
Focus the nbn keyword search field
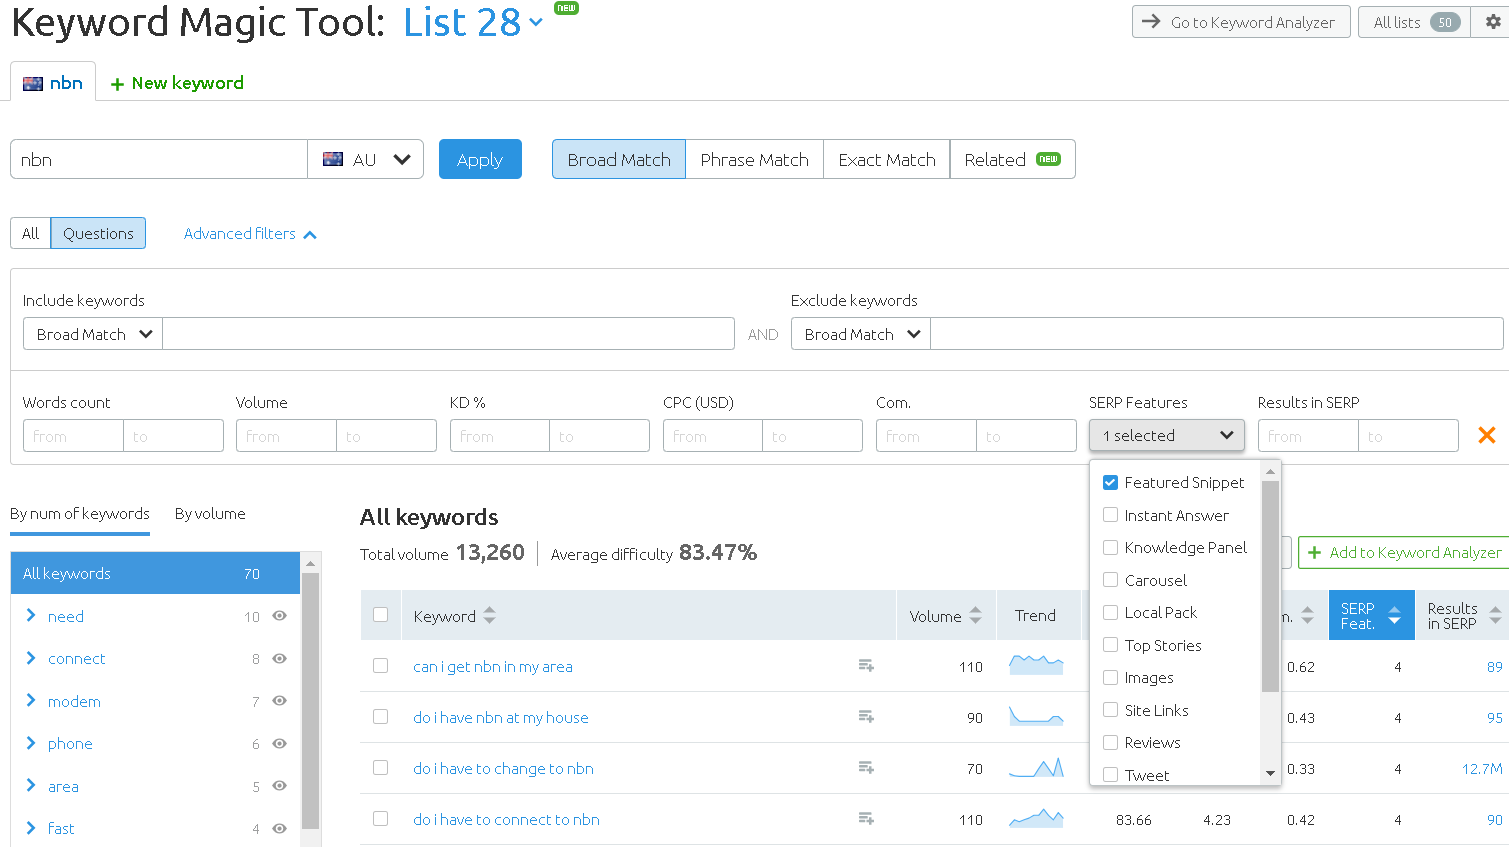(x=159, y=159)
